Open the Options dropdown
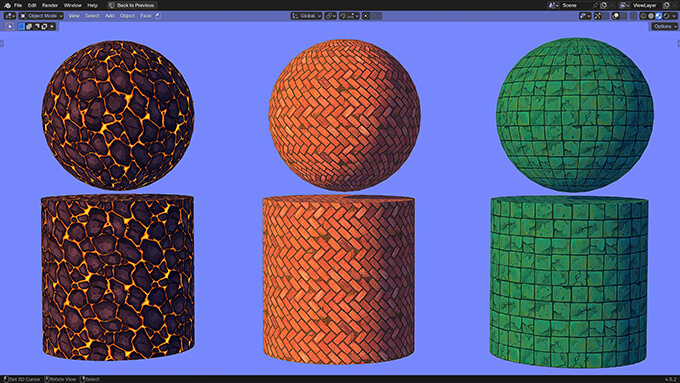 pyautogui.click(x=664, y=26)
